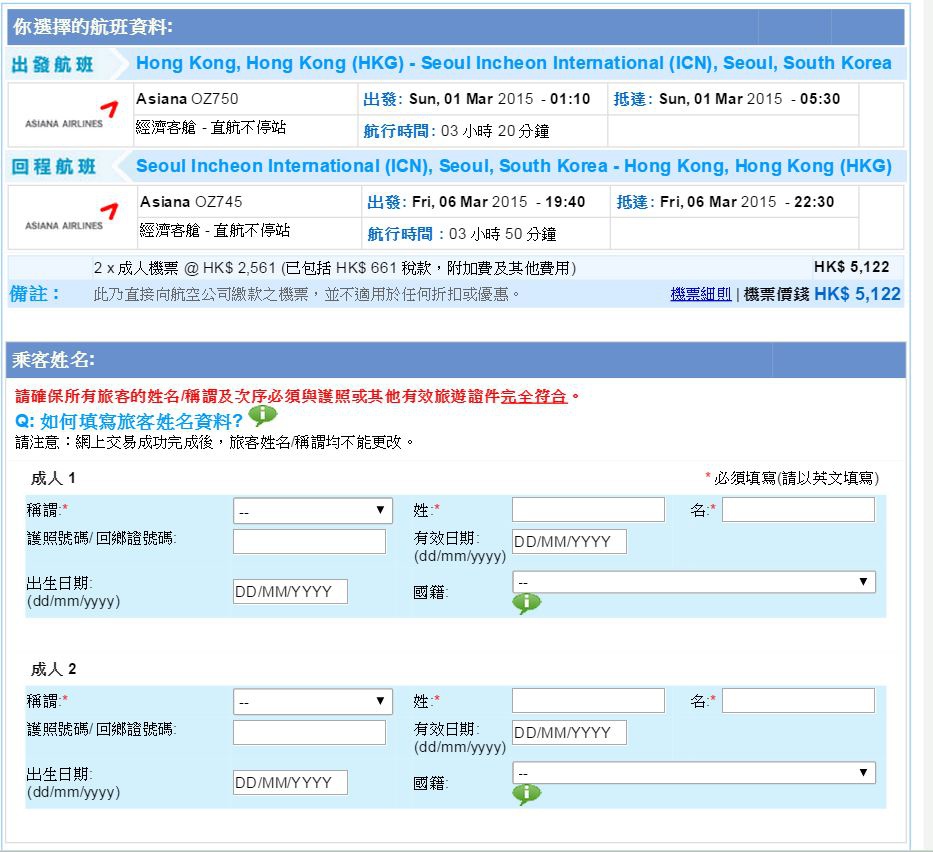Expand the 國籍 nationality dropdown for 成人 1
Screen dimensions: 933x852
694,582
